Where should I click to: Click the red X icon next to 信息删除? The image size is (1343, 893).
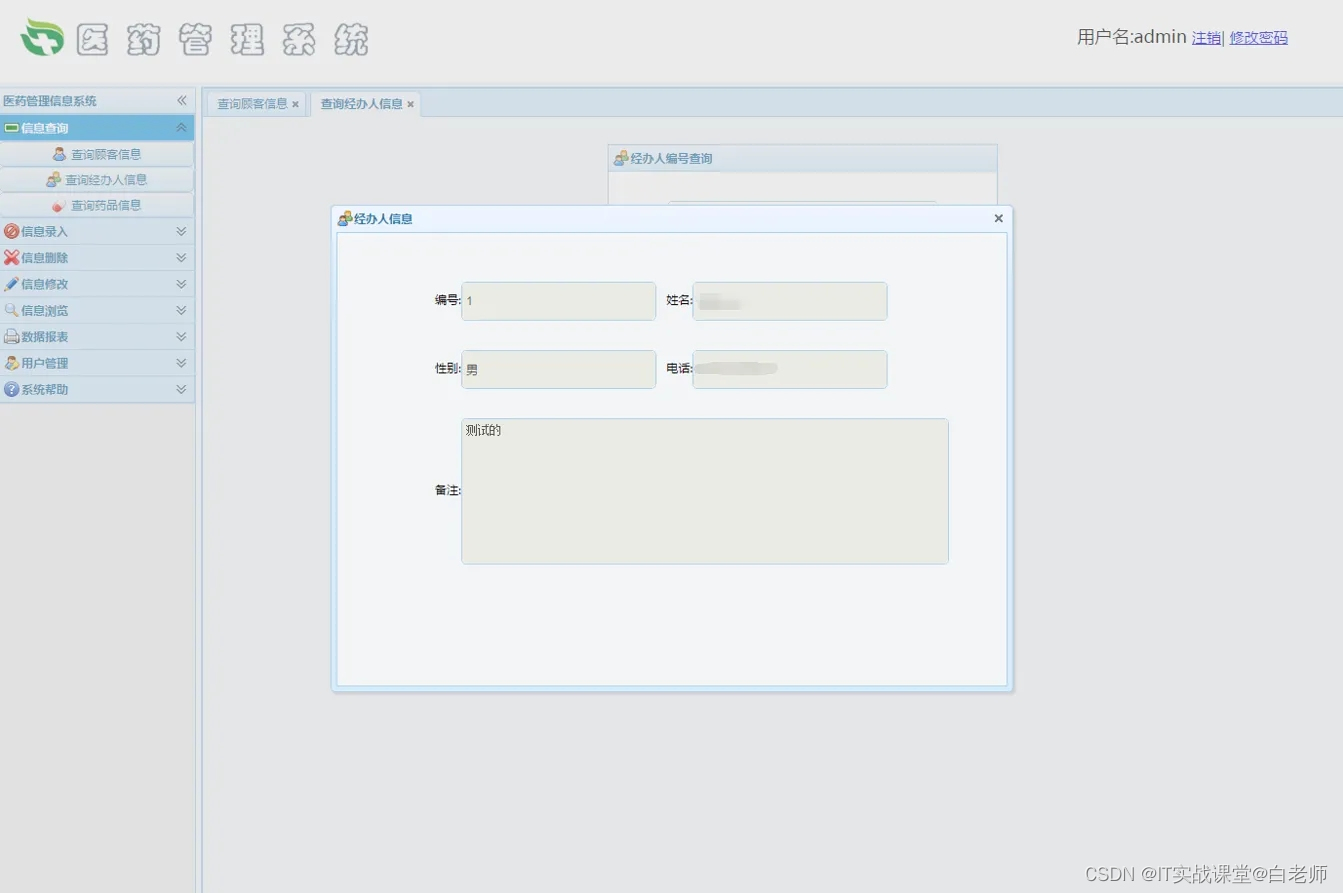pos(11,257)
